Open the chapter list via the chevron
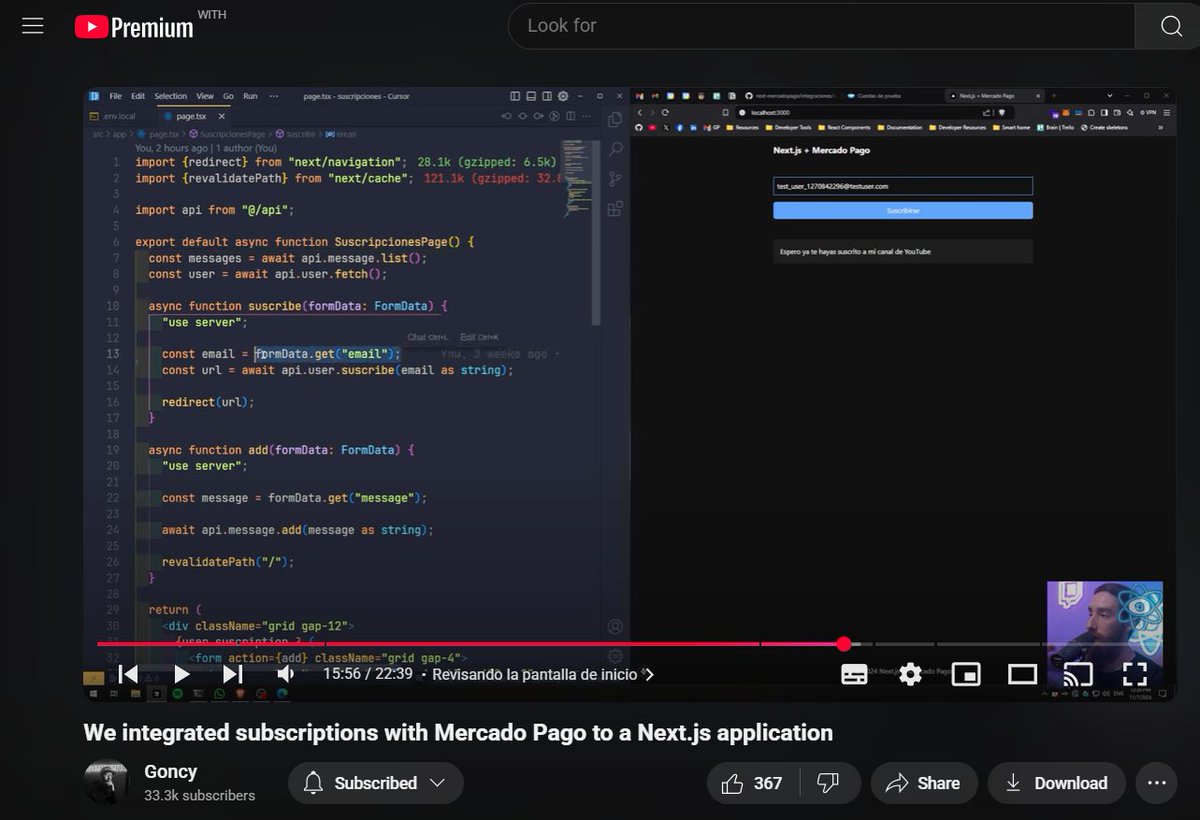 point(649,674)
